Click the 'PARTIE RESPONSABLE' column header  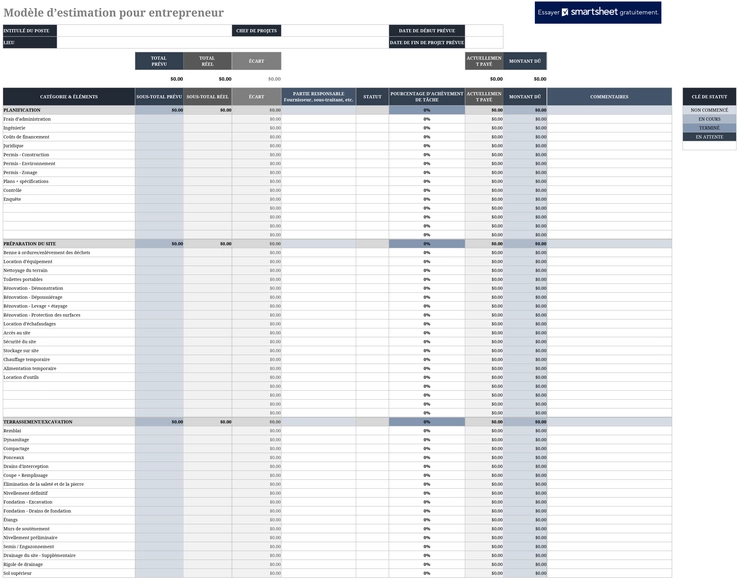click(x=319, y=97)
